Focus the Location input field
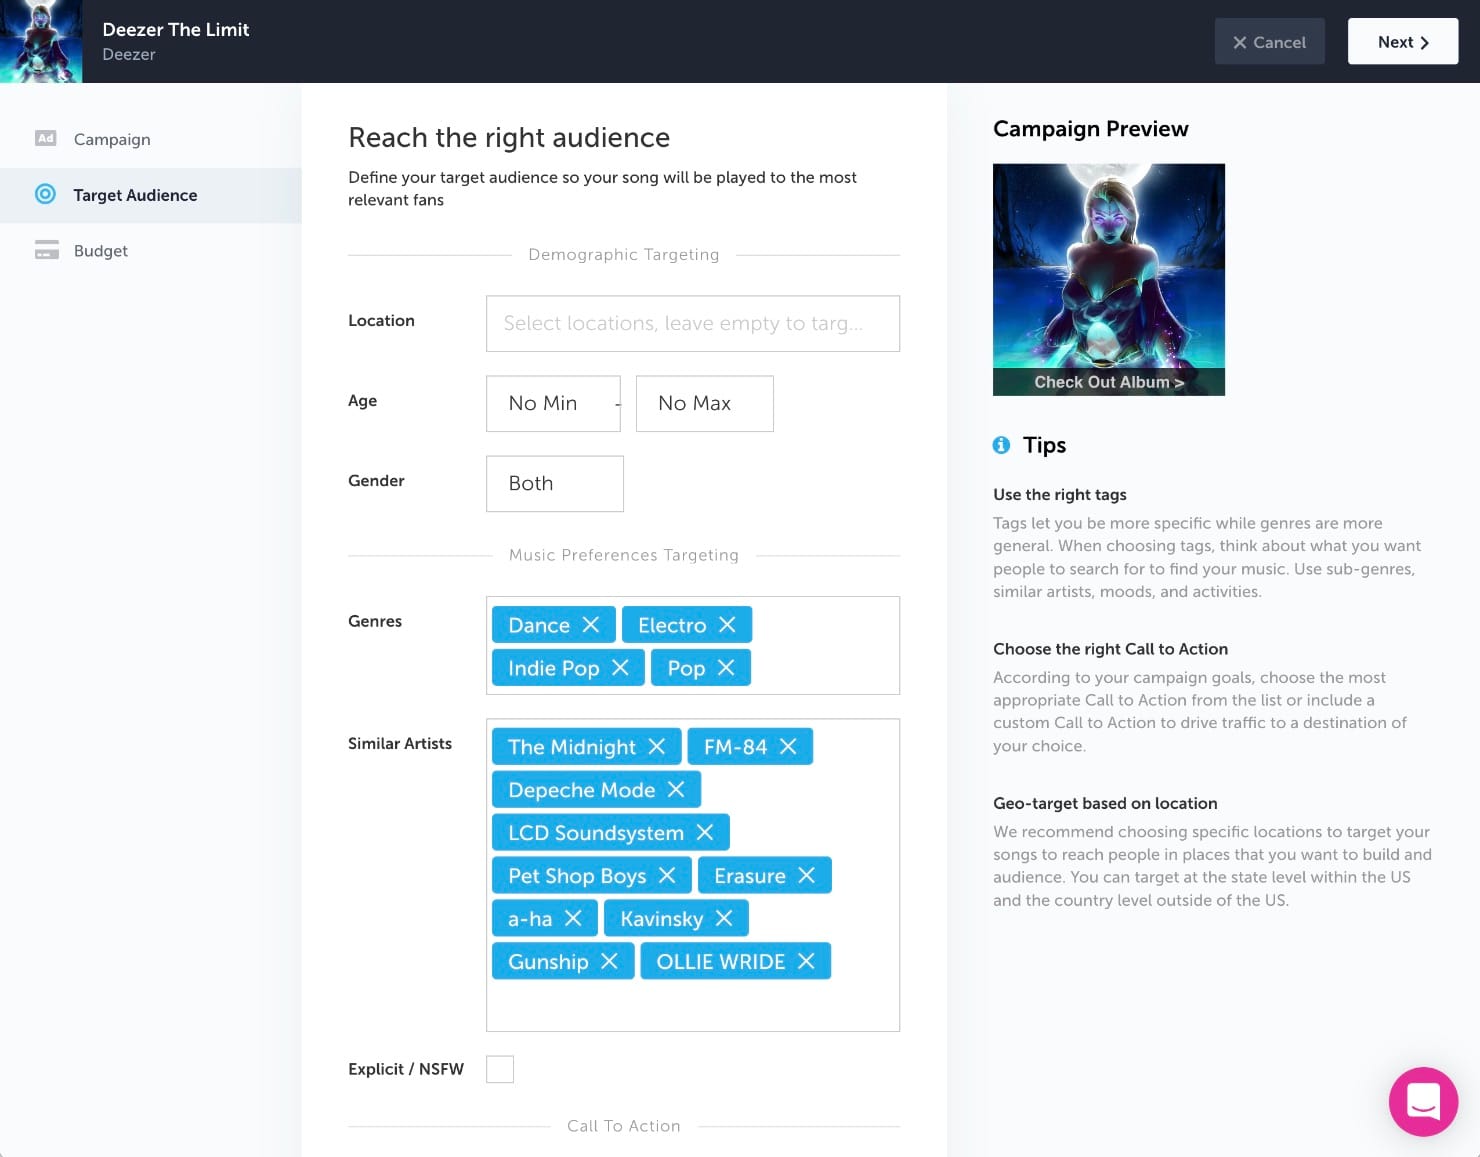 tap(692, 324)
